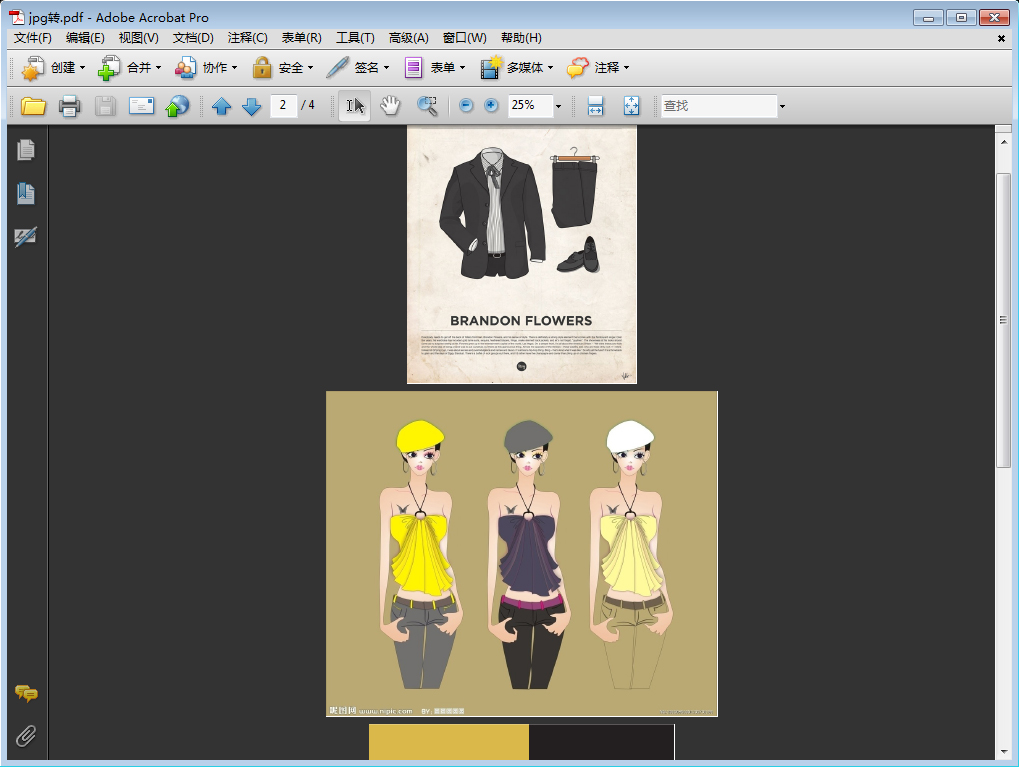Expand the Comment (注释) toolbar dropdown arrow

click(626, 68)
